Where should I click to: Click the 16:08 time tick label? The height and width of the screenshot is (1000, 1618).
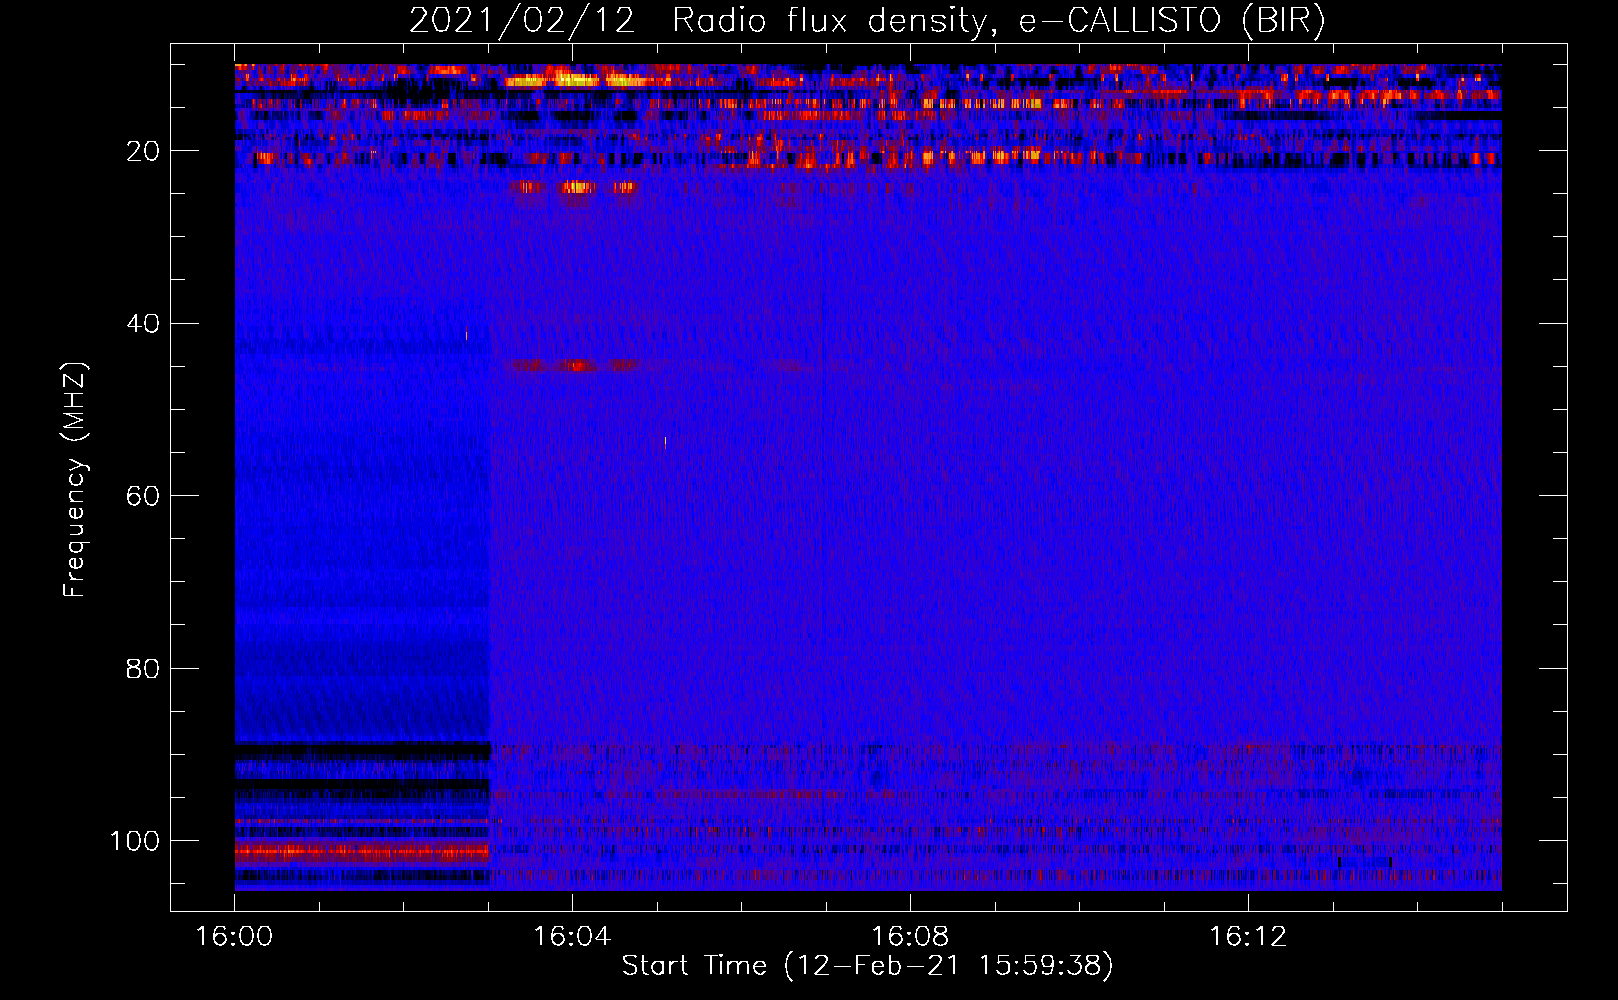click(x=910, y=937)
